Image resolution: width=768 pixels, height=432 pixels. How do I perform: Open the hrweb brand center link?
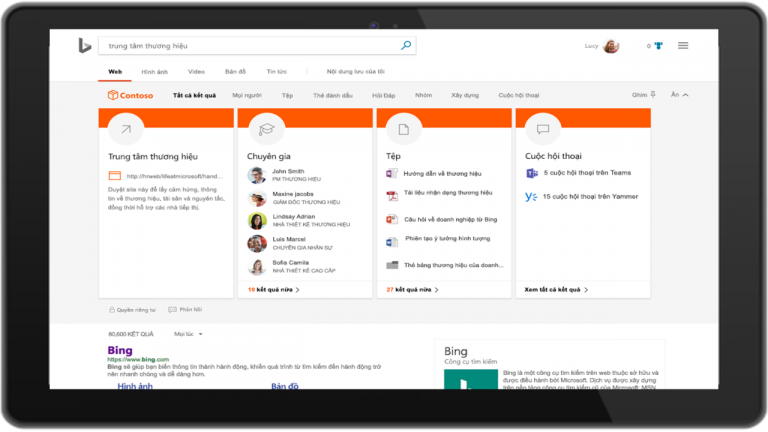pos(174,176)
